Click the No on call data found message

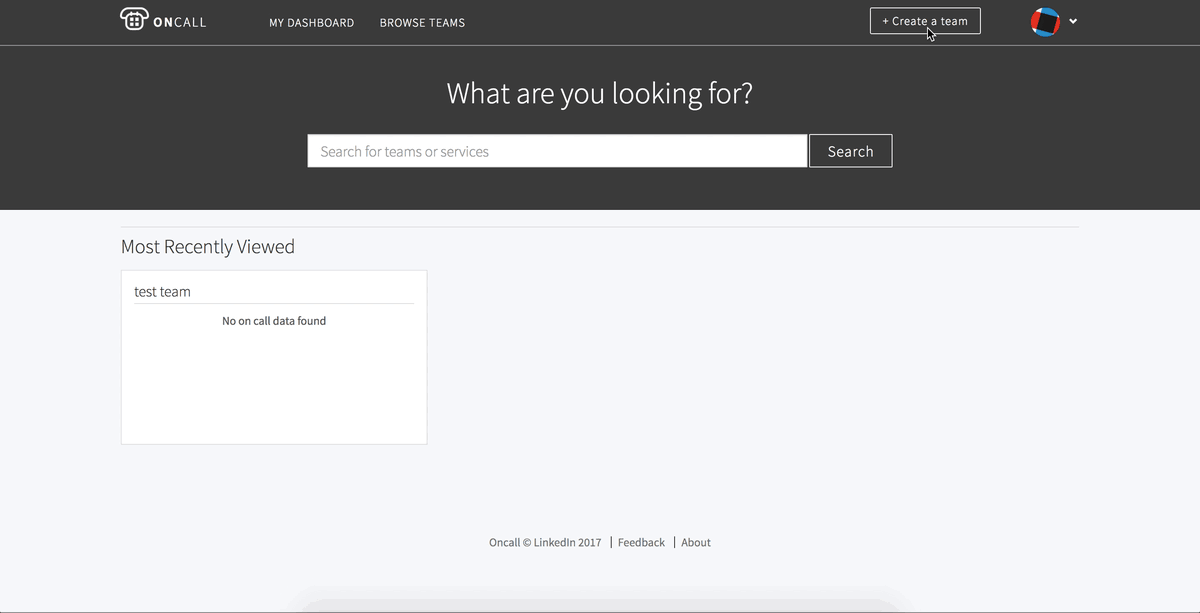tap(274, 321)
